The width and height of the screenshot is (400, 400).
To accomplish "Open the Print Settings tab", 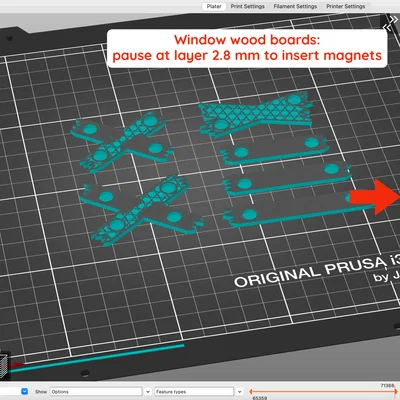I will point(247,6).
